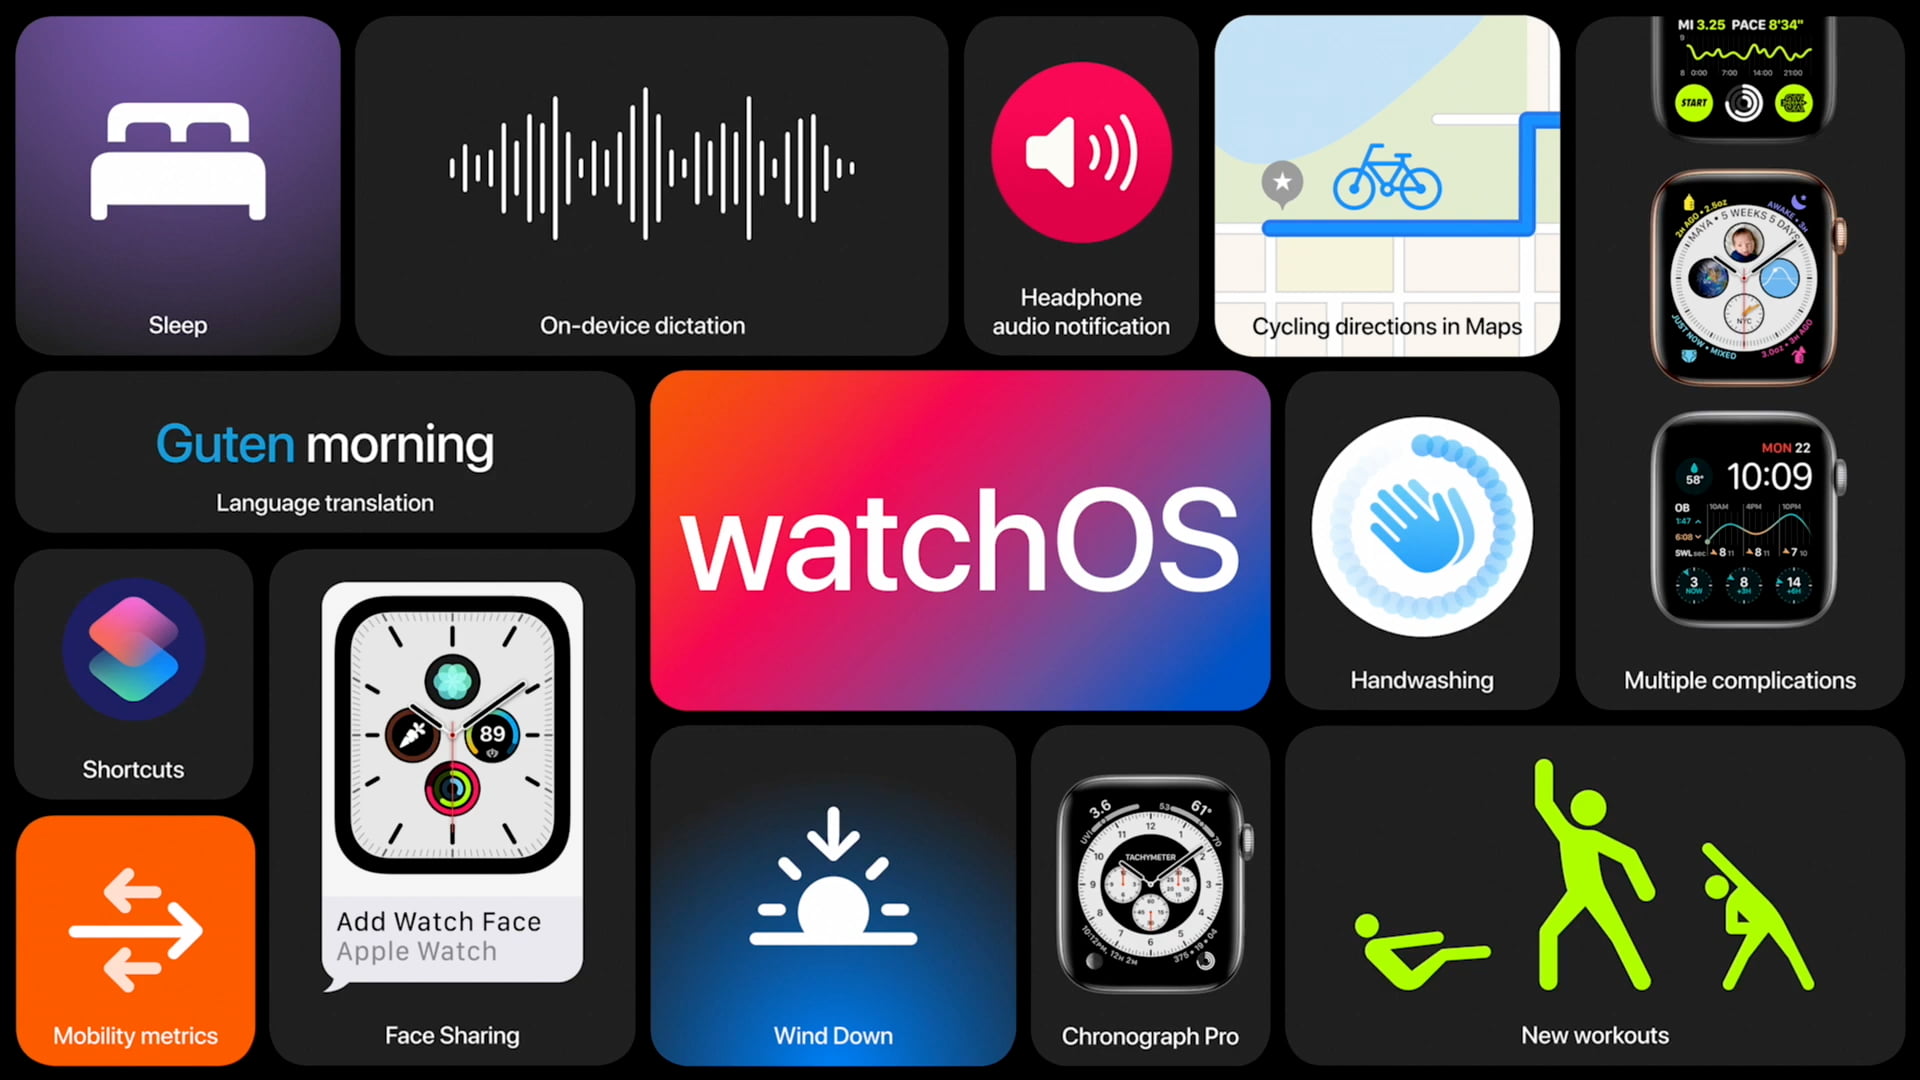Click the cycling map route thumbnail
Image resolution: width=1920 pixels, height=1080 pixels.
click(1387, 185)
